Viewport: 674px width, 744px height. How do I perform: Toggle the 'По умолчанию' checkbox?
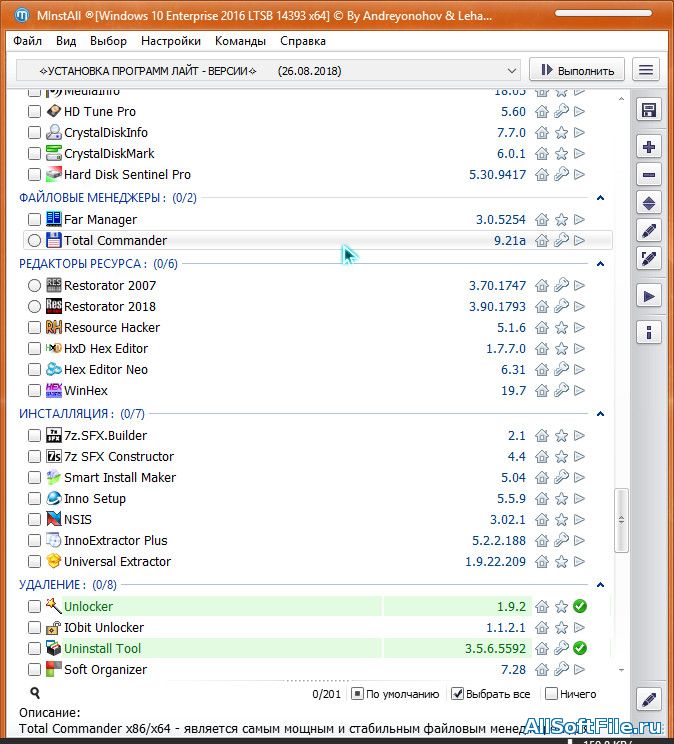point(357,694)
